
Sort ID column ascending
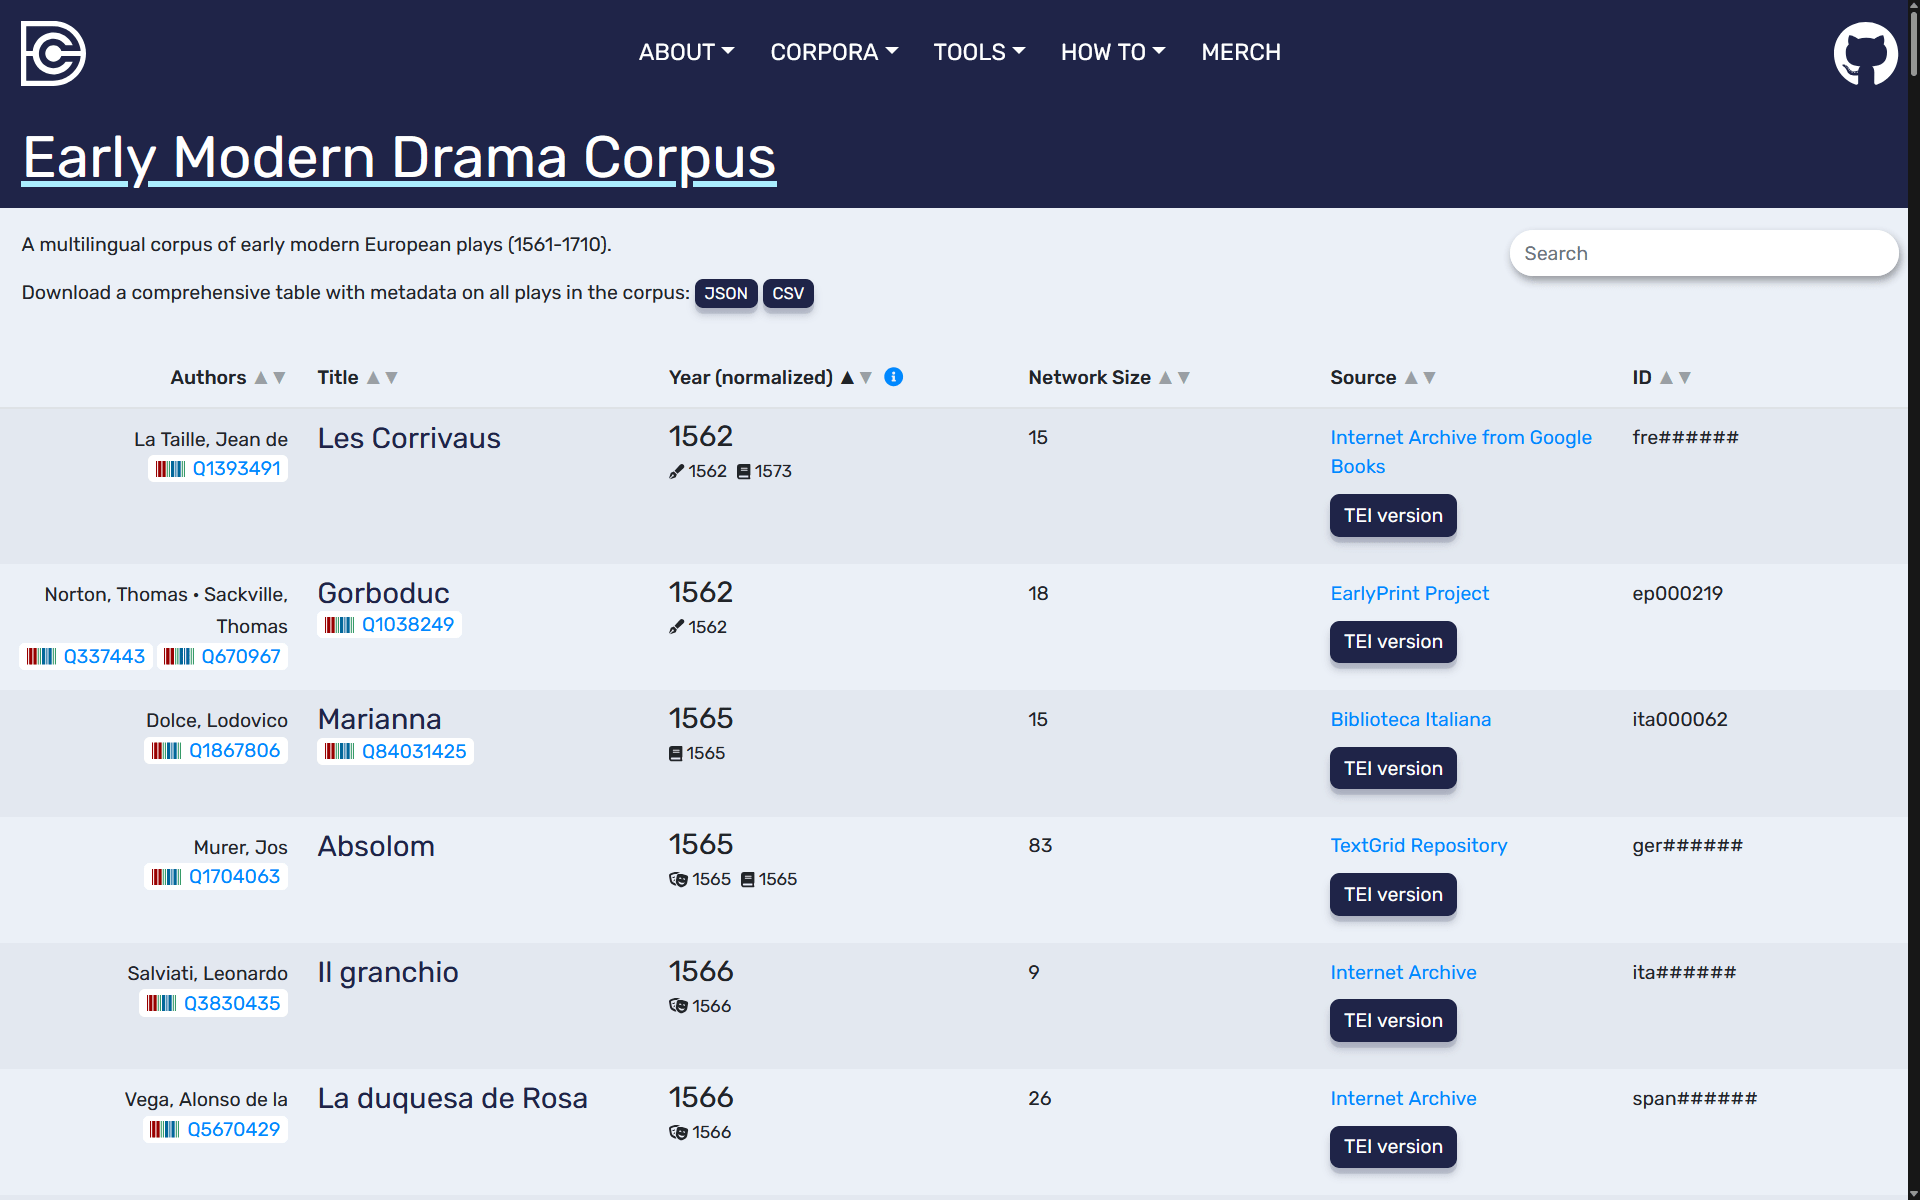[1666, 378]
